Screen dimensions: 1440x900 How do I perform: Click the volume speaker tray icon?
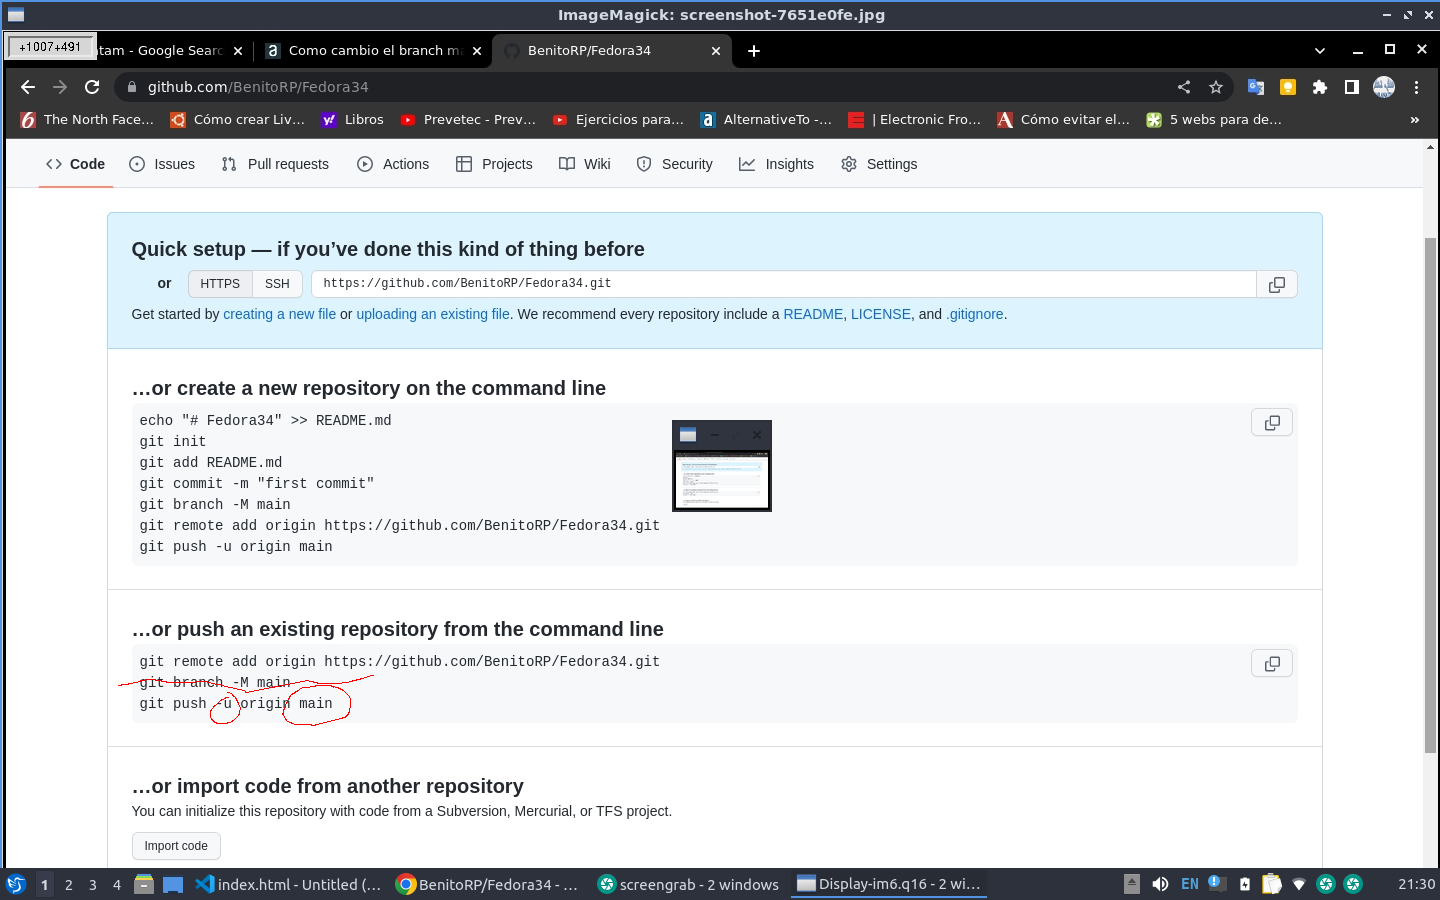[1160, 885]
